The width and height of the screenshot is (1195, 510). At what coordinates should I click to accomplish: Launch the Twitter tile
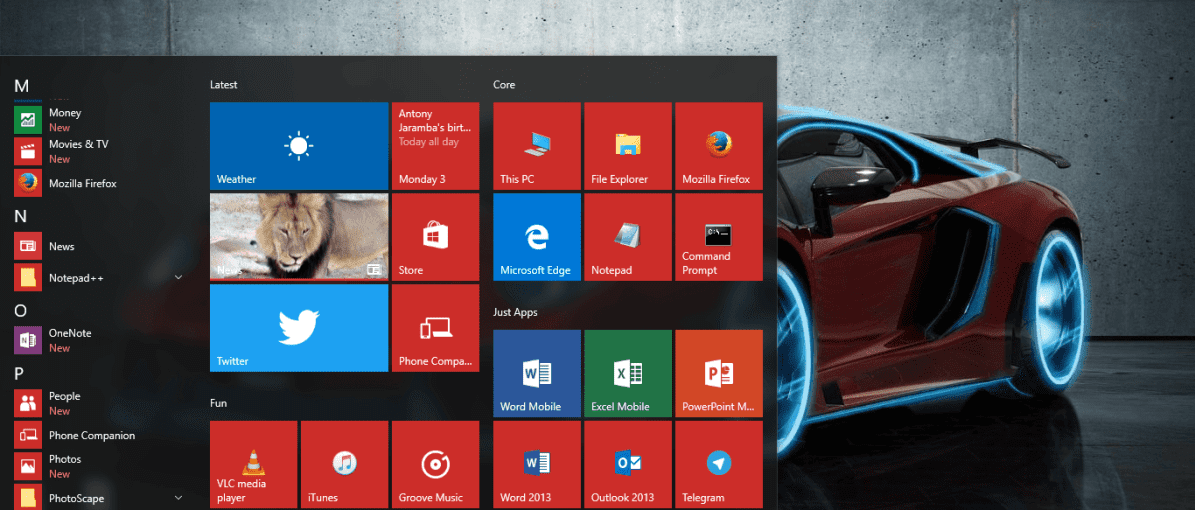[299, 328]
